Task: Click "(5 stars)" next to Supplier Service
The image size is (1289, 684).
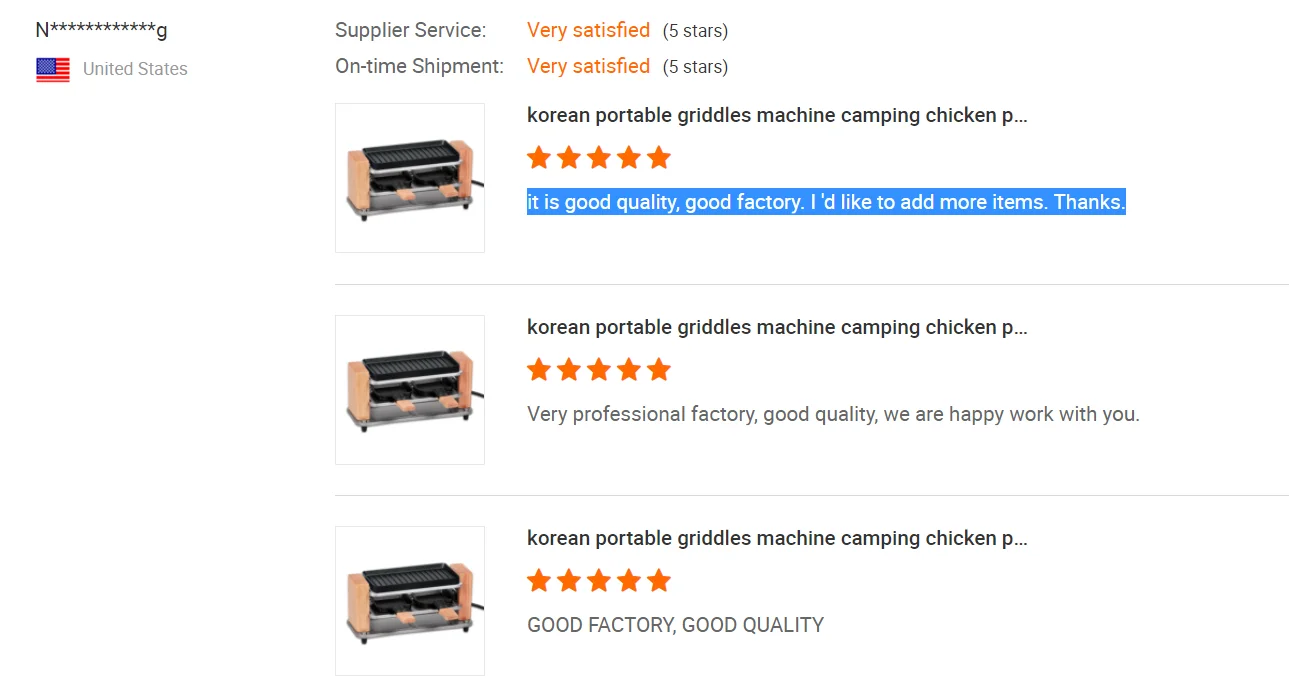Action: [x=695, y=31]
